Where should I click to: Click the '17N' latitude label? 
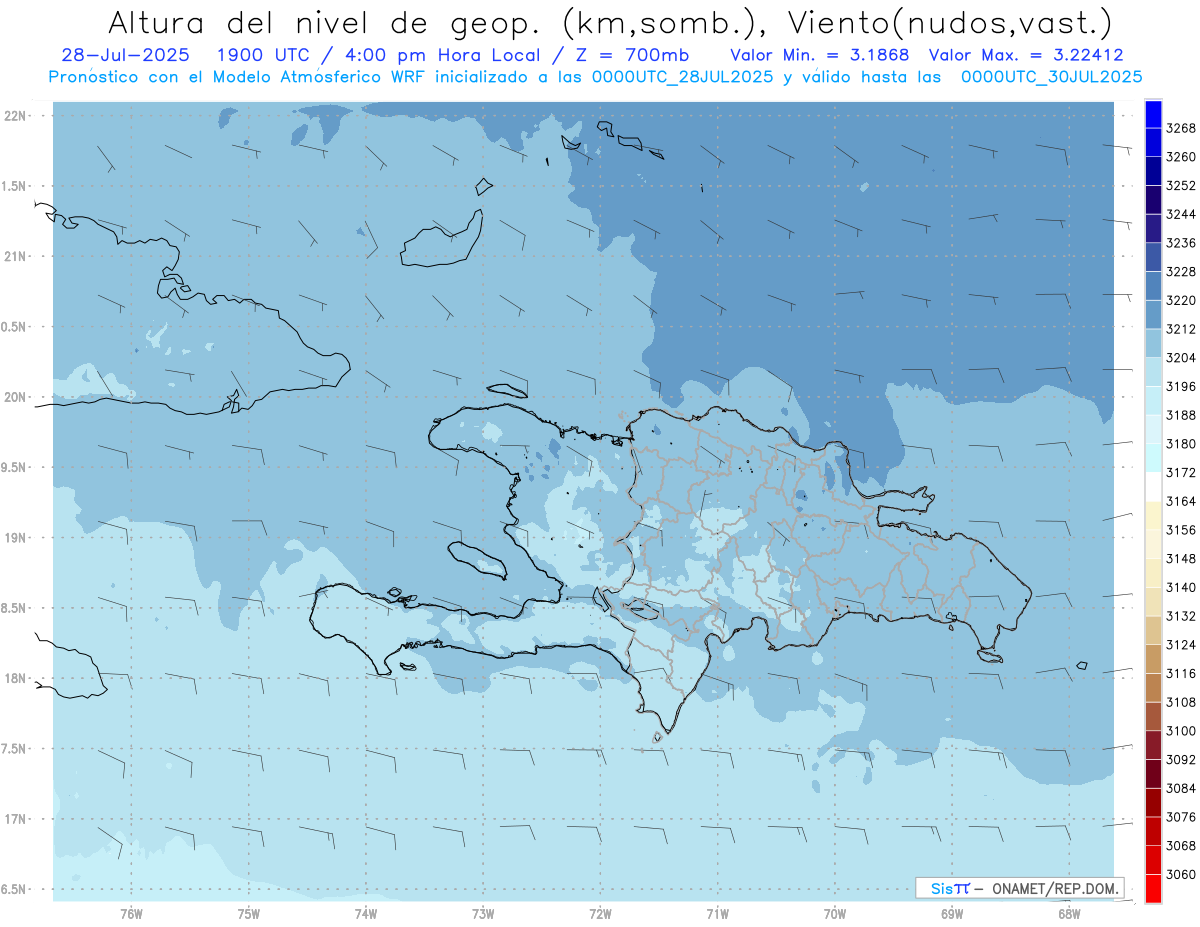point(16,819)
